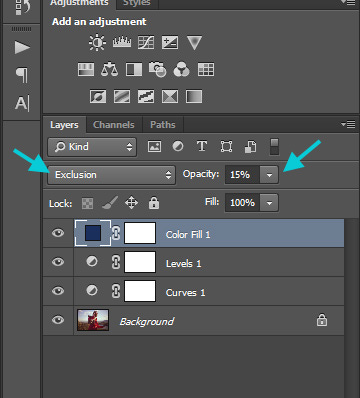Add a Selective Color adjustment
360x398 pixels.
click(x=170, y=97)
